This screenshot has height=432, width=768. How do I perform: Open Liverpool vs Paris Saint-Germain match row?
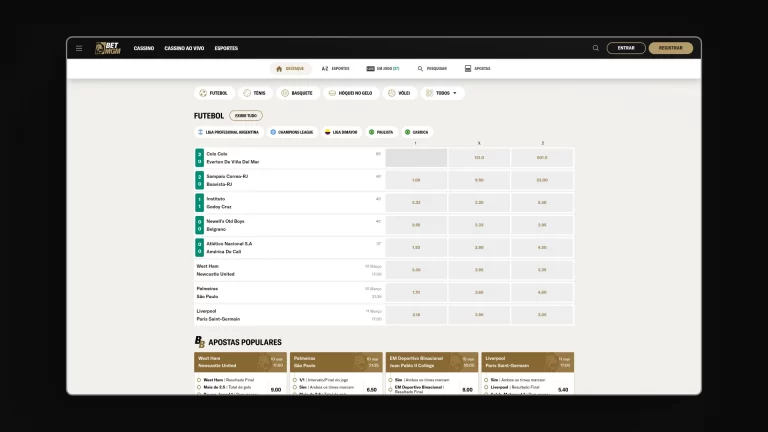(289, 315)
